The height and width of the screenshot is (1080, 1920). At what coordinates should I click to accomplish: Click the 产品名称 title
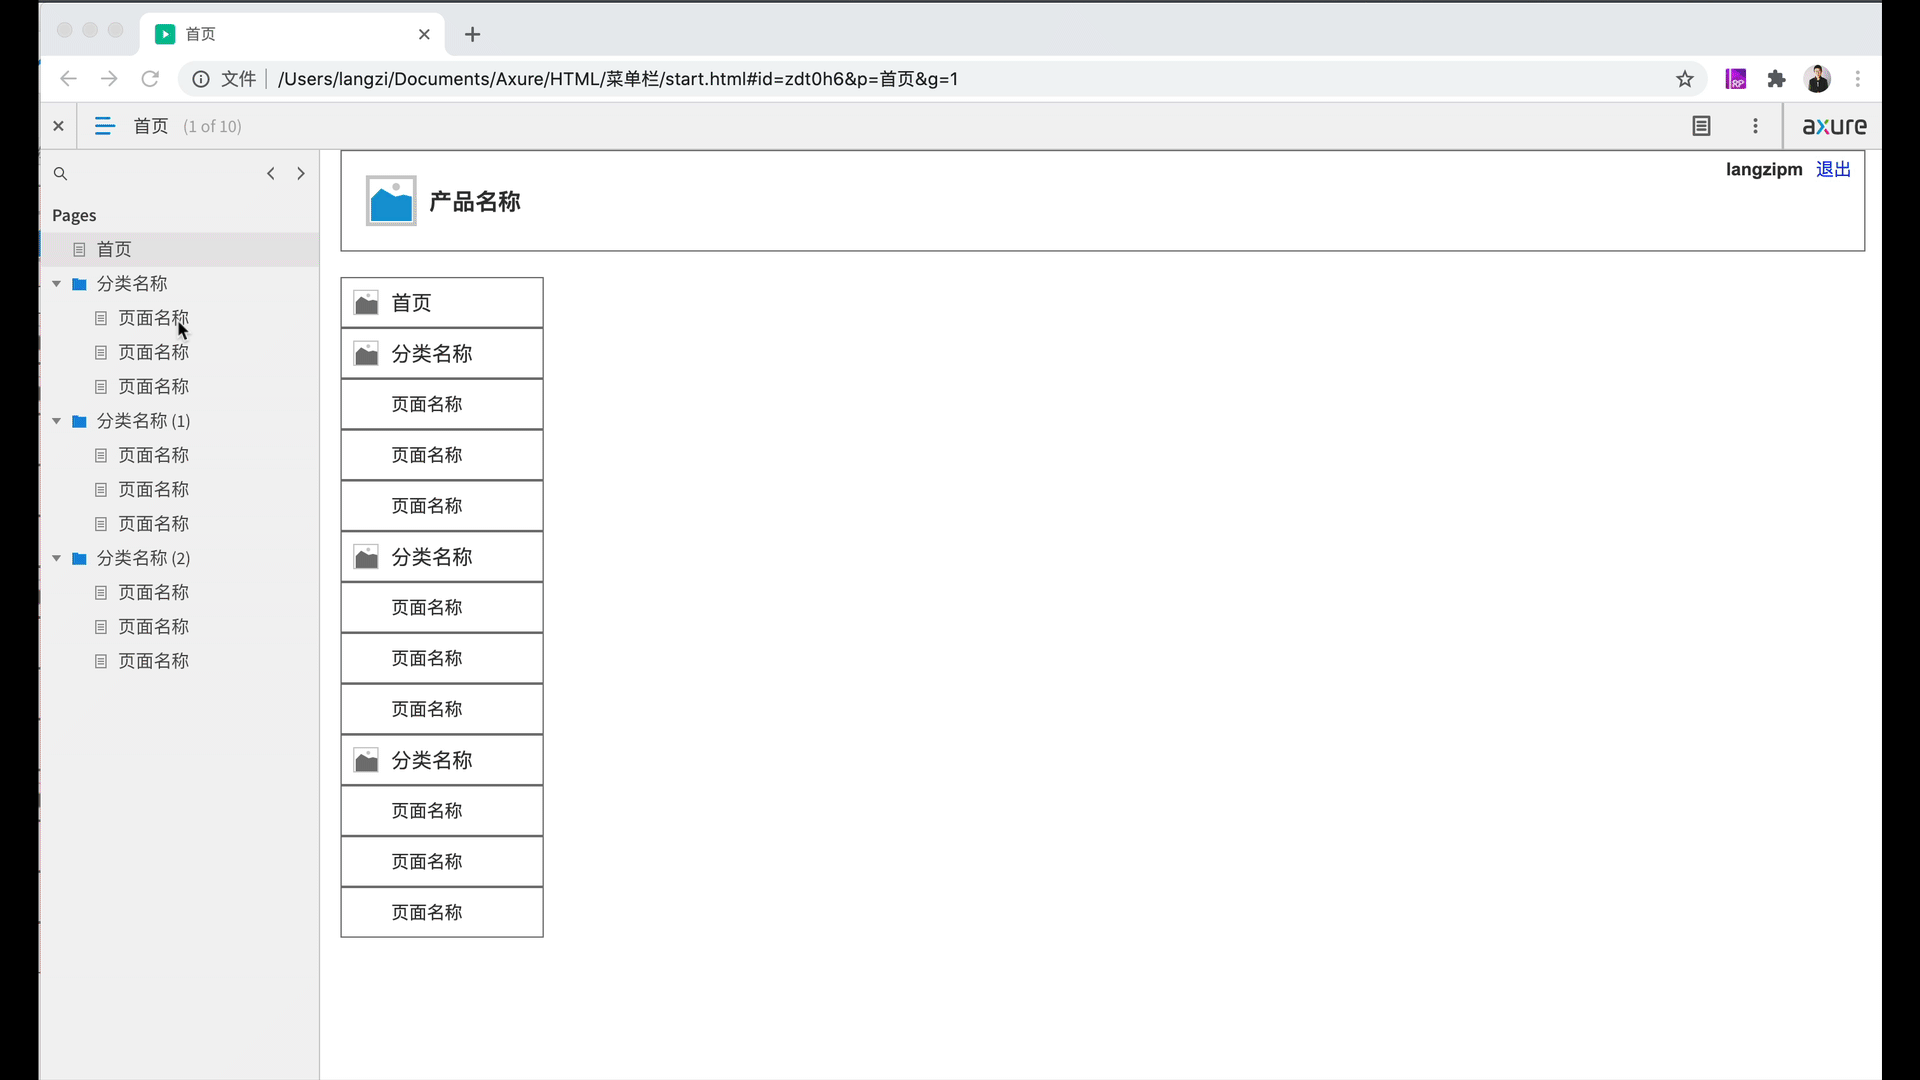point(475,202)
